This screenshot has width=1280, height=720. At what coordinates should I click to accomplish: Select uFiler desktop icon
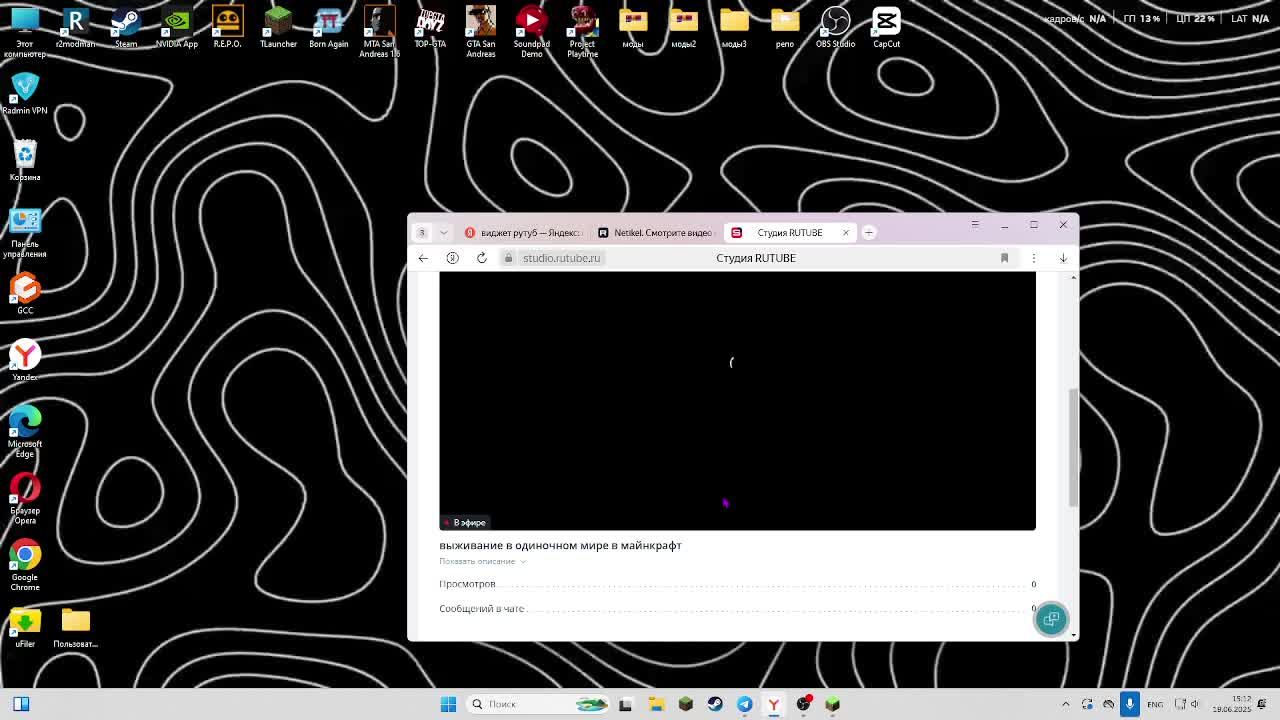click(x=25, y=628)
